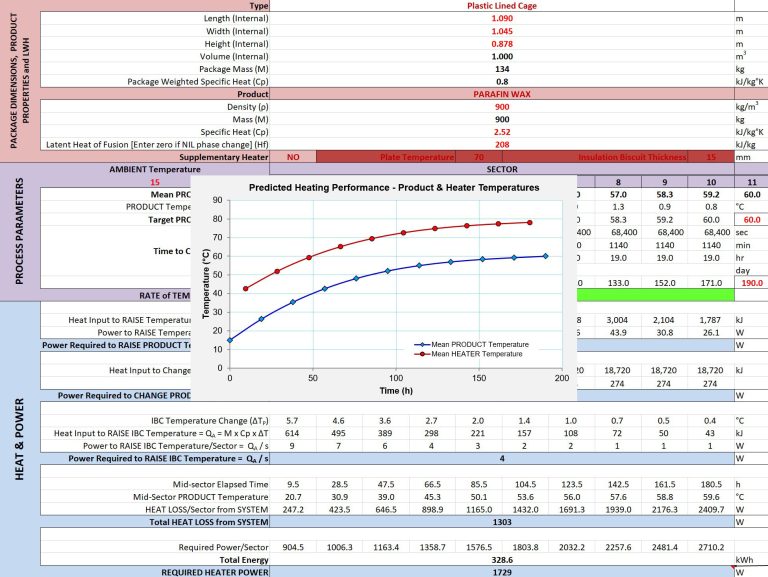This screenshot has width=768, height=577.
Task: Select the 'Mean HEATER Temperature' legend entry
Action: coord(469,354)
